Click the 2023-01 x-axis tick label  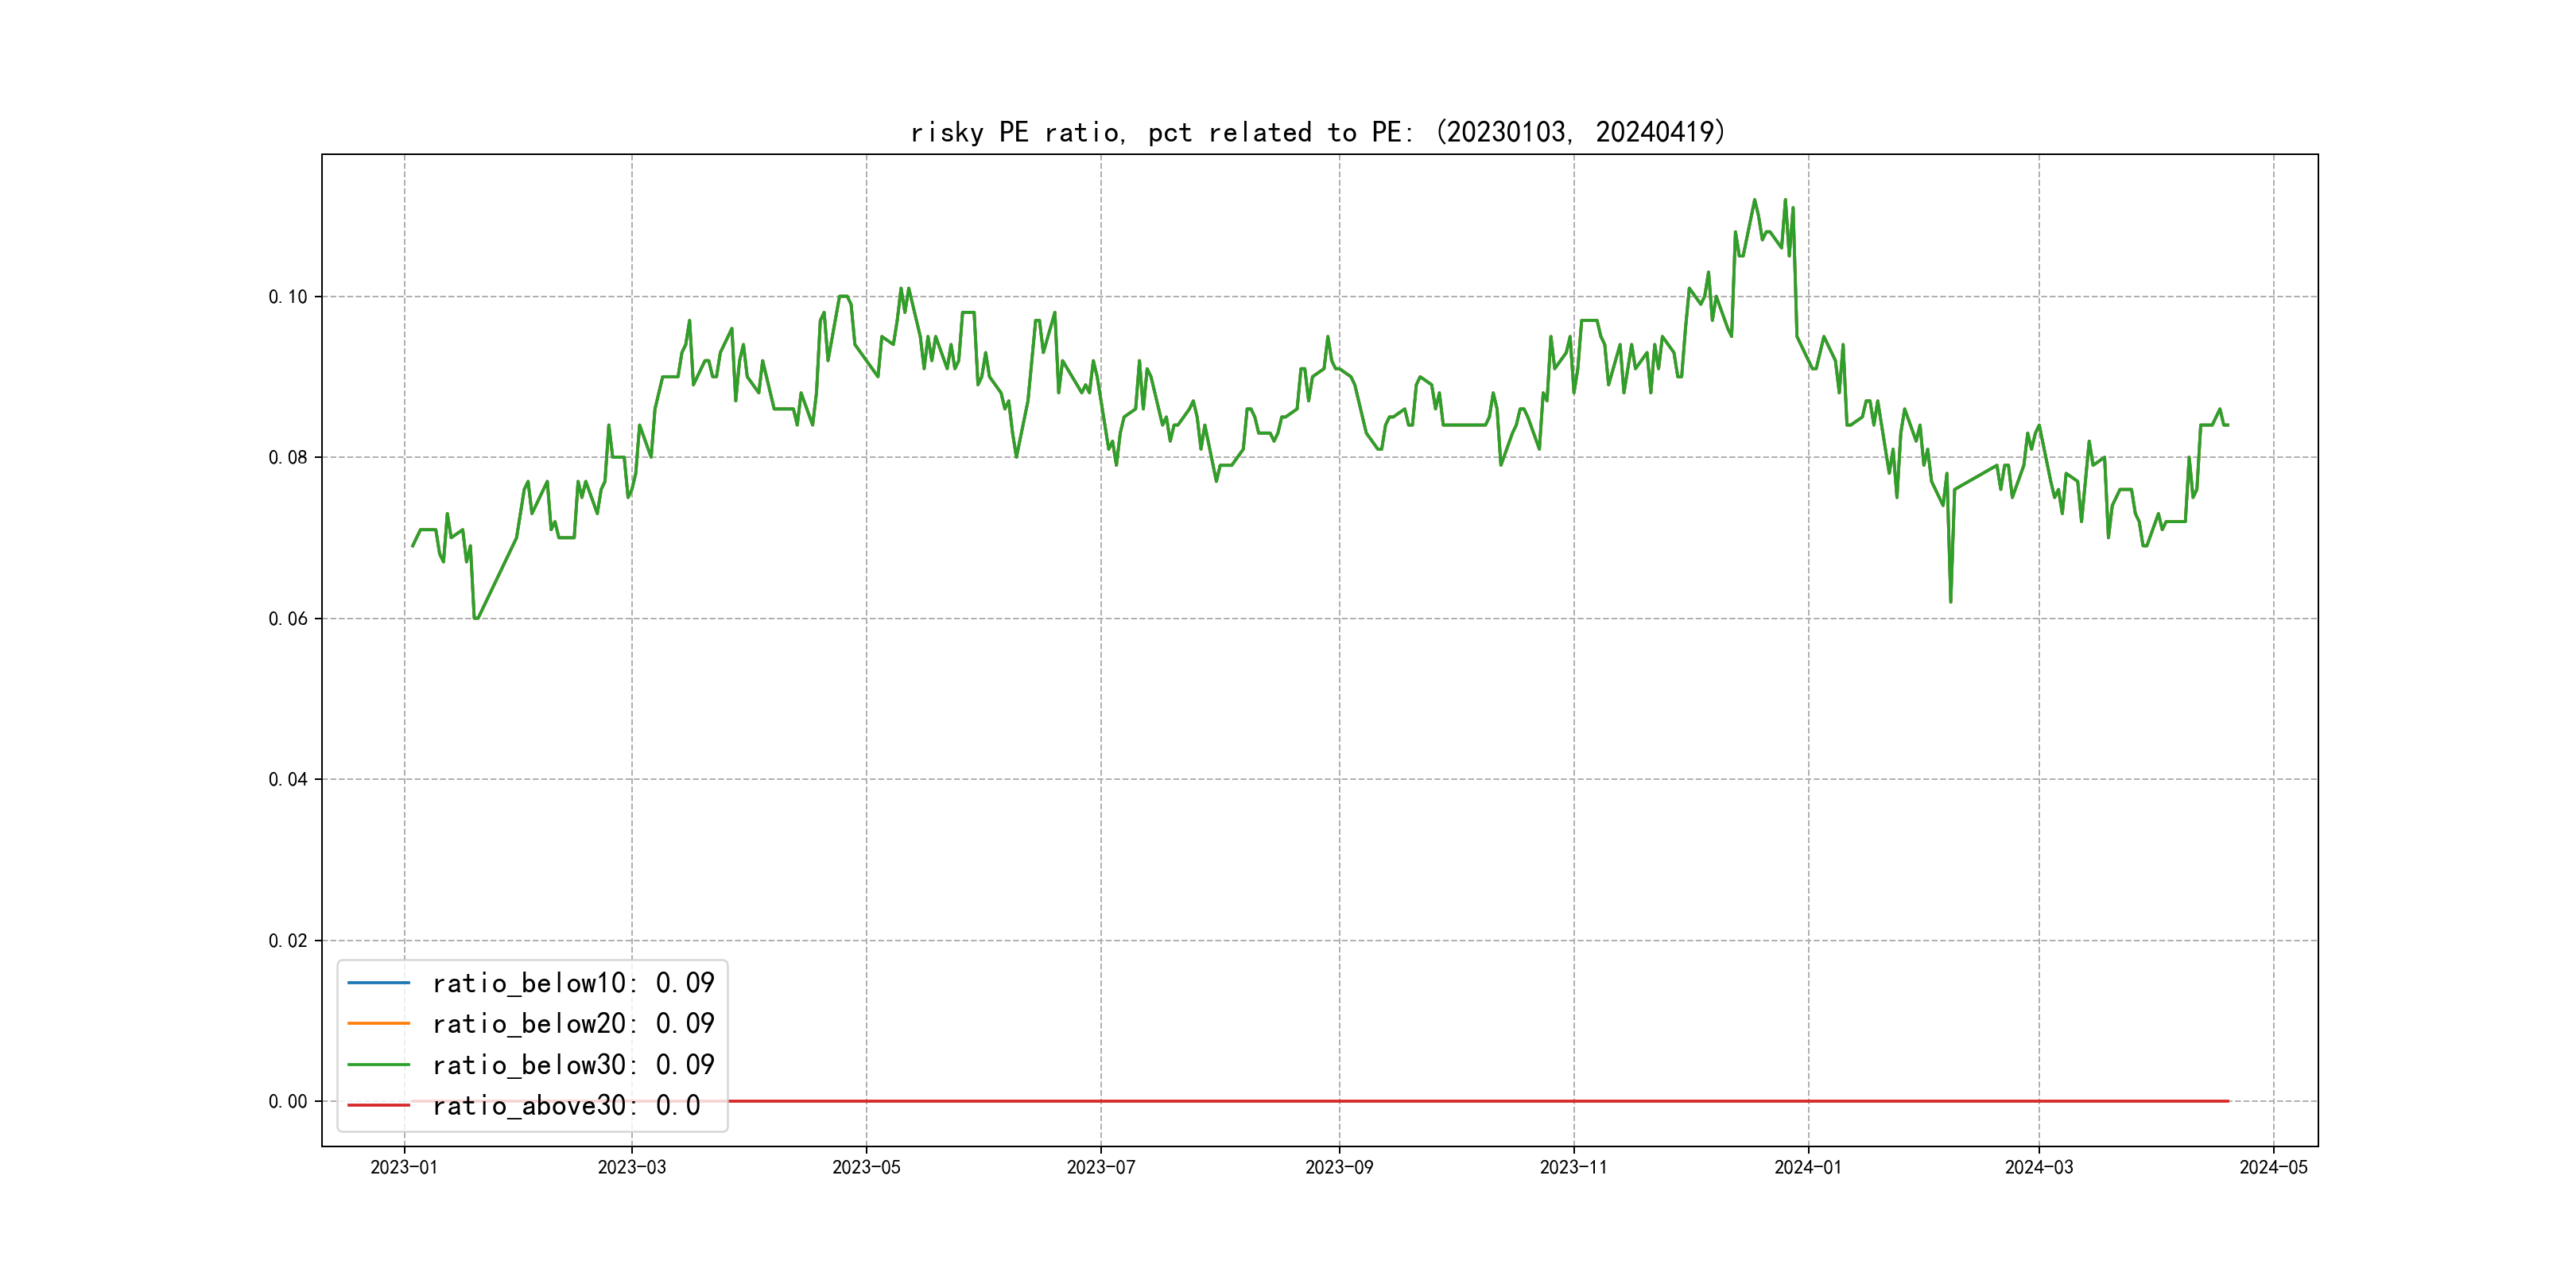[x=404, y=1167]
